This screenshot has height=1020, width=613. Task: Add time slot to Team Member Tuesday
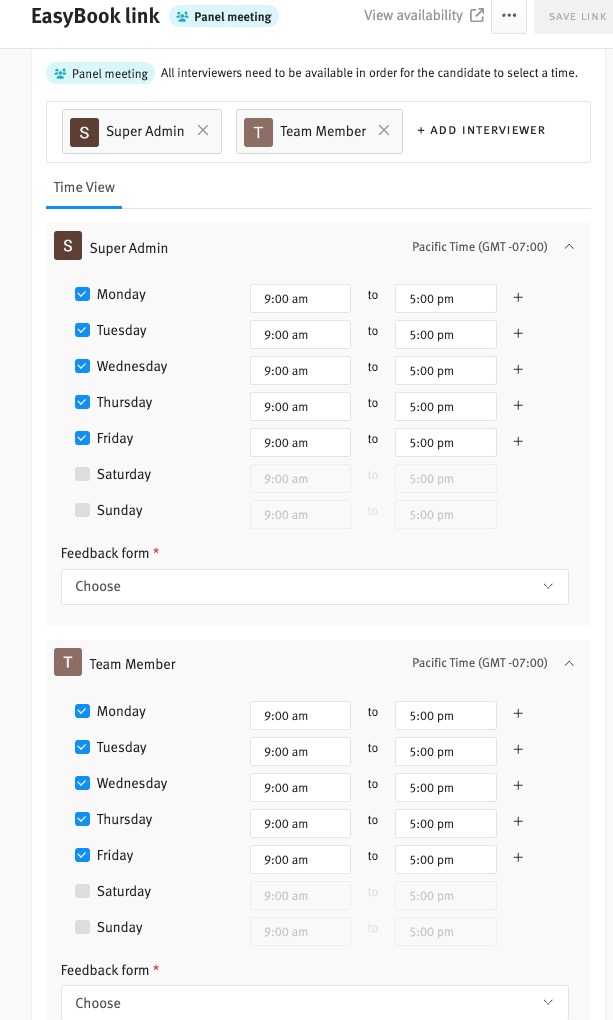(518, 749)
